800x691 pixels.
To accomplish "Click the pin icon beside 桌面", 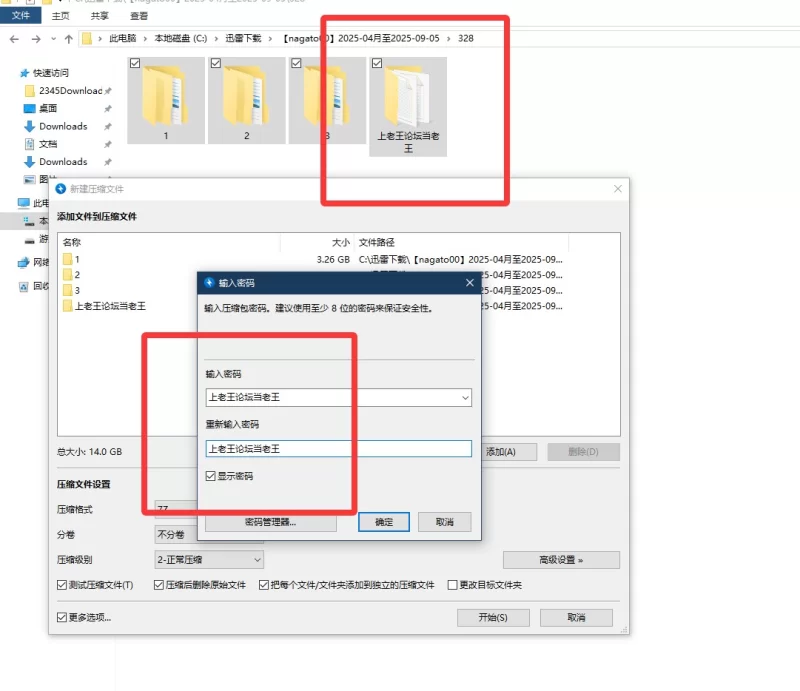I will point(108,109).
